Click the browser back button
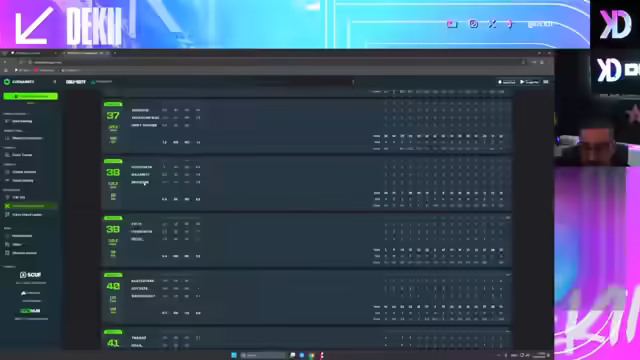The image size is (640, 360). click(x=5, y=62)
